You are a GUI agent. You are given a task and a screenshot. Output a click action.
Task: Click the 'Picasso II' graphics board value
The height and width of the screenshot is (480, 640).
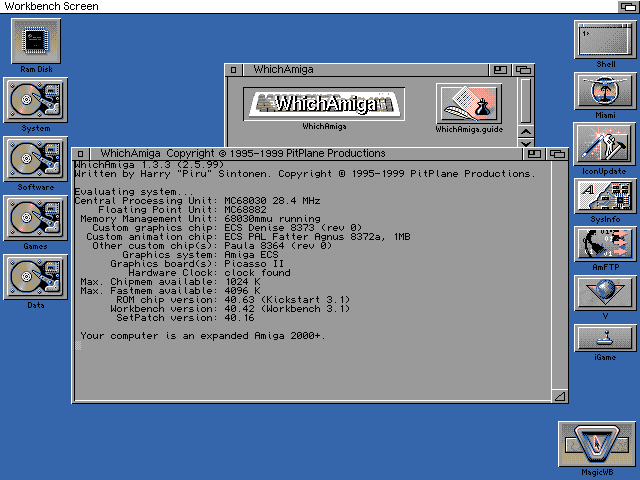(254, 264)
